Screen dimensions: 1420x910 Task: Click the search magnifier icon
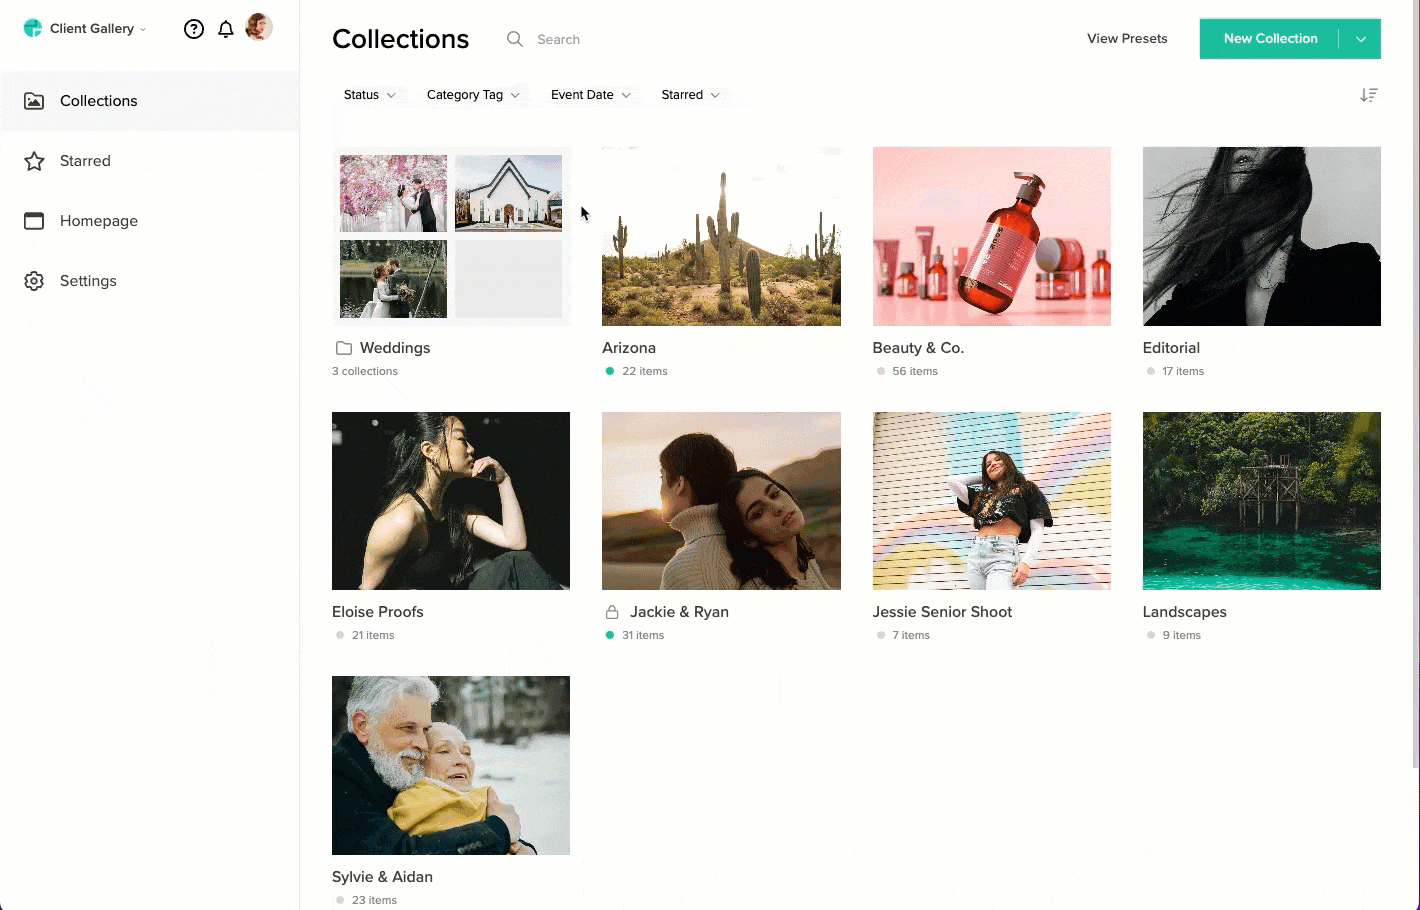click(515, 39)
